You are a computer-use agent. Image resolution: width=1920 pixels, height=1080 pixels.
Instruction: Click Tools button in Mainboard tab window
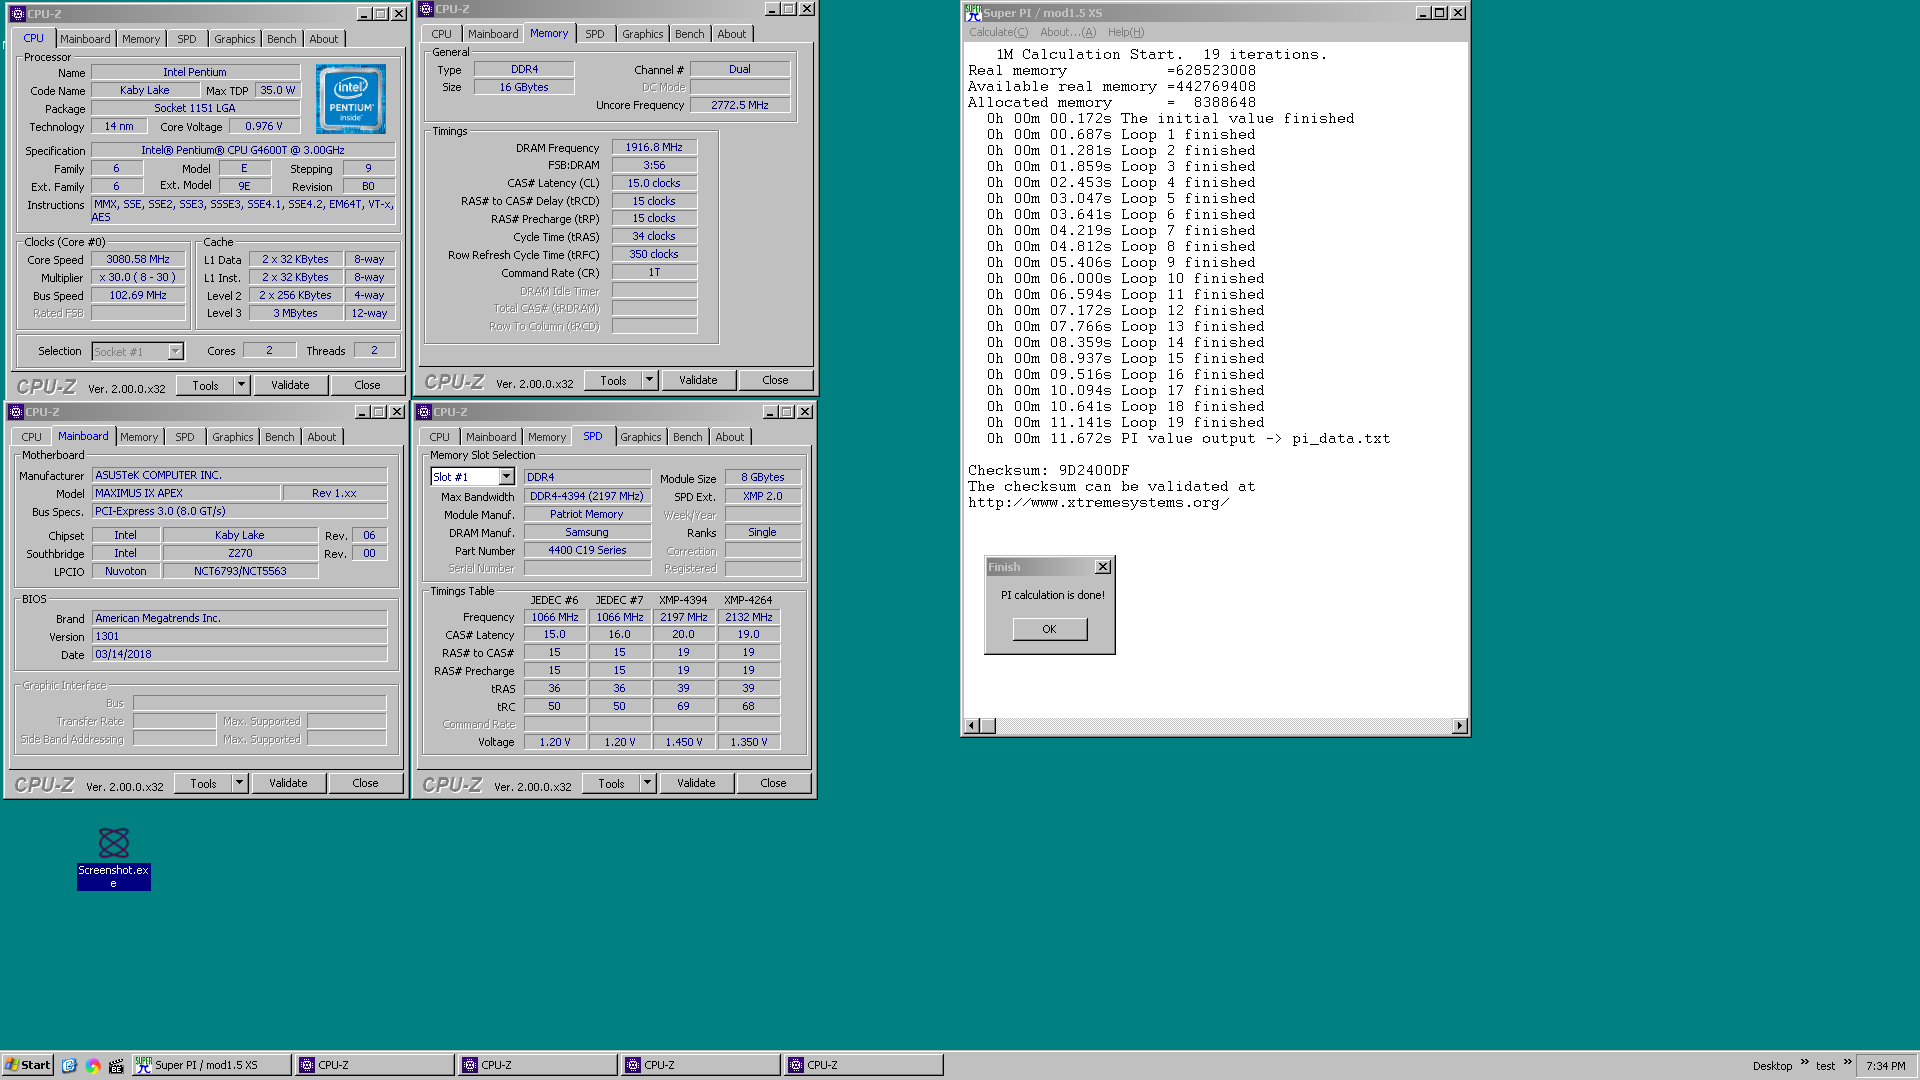coord(203,783)
